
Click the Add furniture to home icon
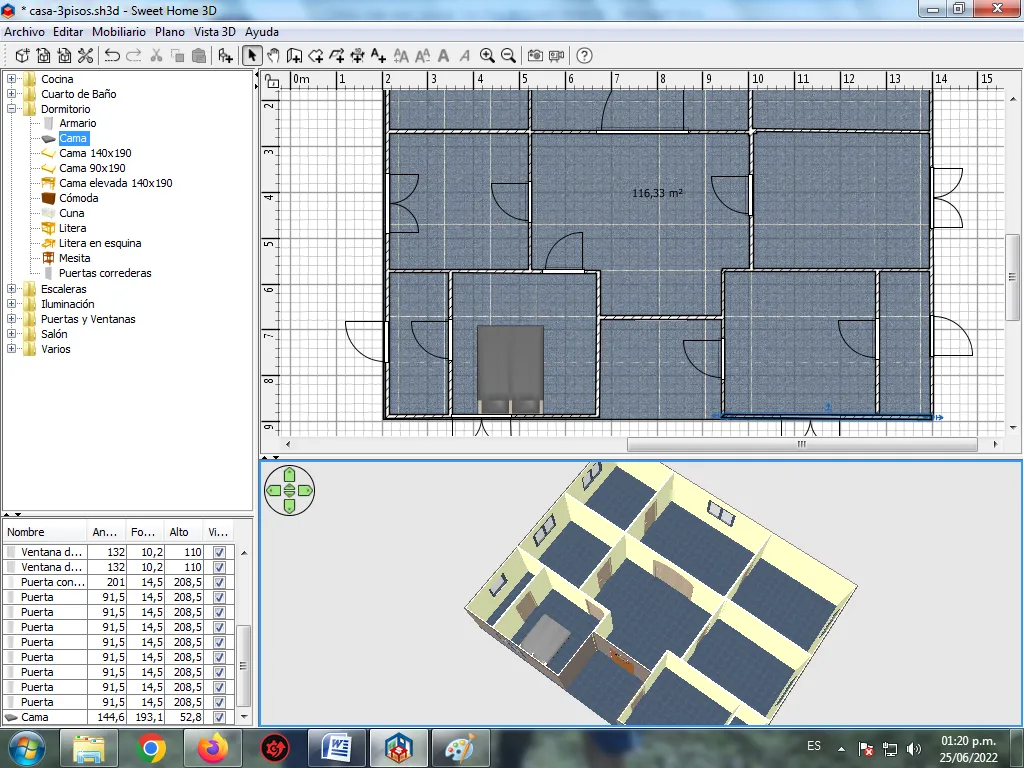tap(225, 56)
